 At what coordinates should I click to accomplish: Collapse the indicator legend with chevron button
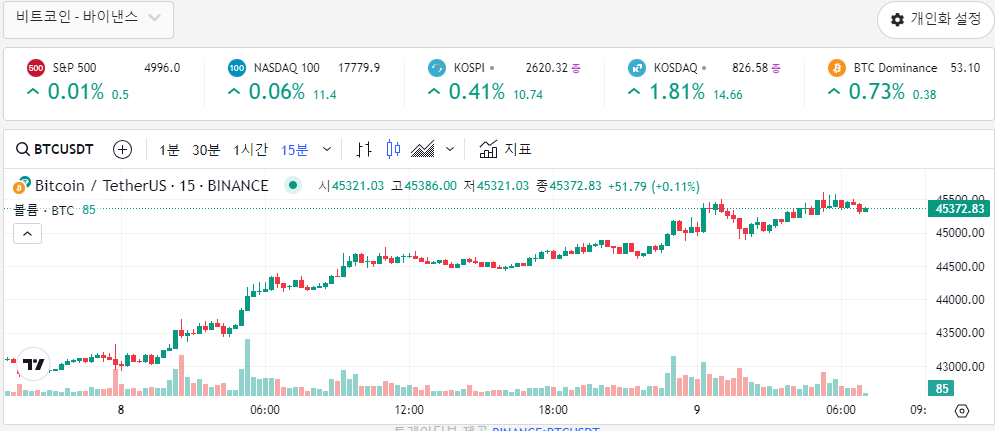tap(27, 234)
